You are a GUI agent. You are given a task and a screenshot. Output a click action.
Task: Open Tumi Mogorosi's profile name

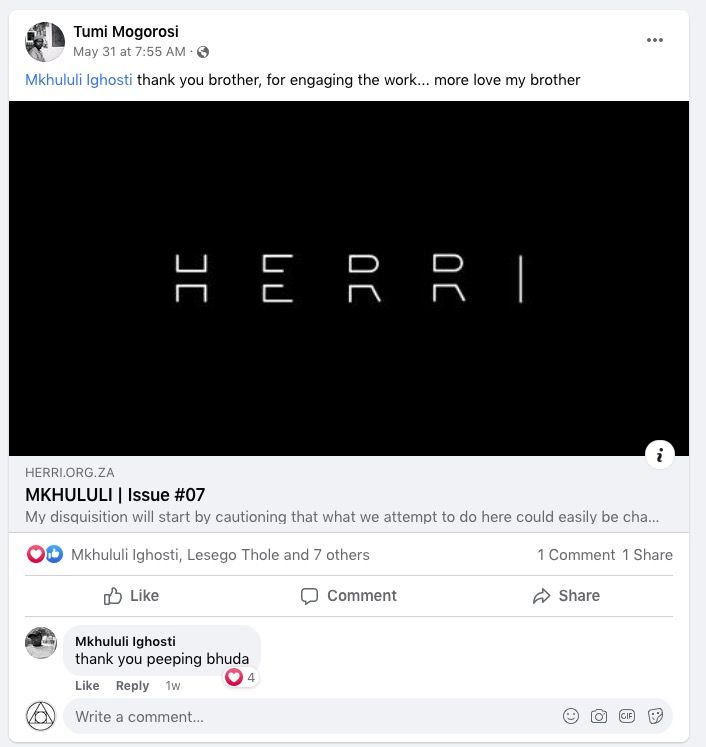point(126,32)
